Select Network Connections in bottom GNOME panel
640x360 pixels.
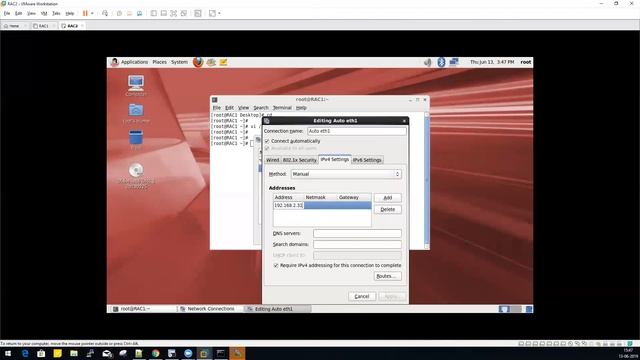coord(211,309)
